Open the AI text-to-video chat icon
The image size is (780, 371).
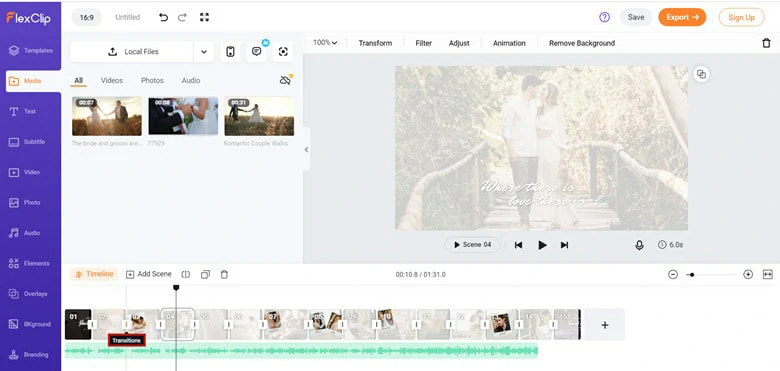257,52
